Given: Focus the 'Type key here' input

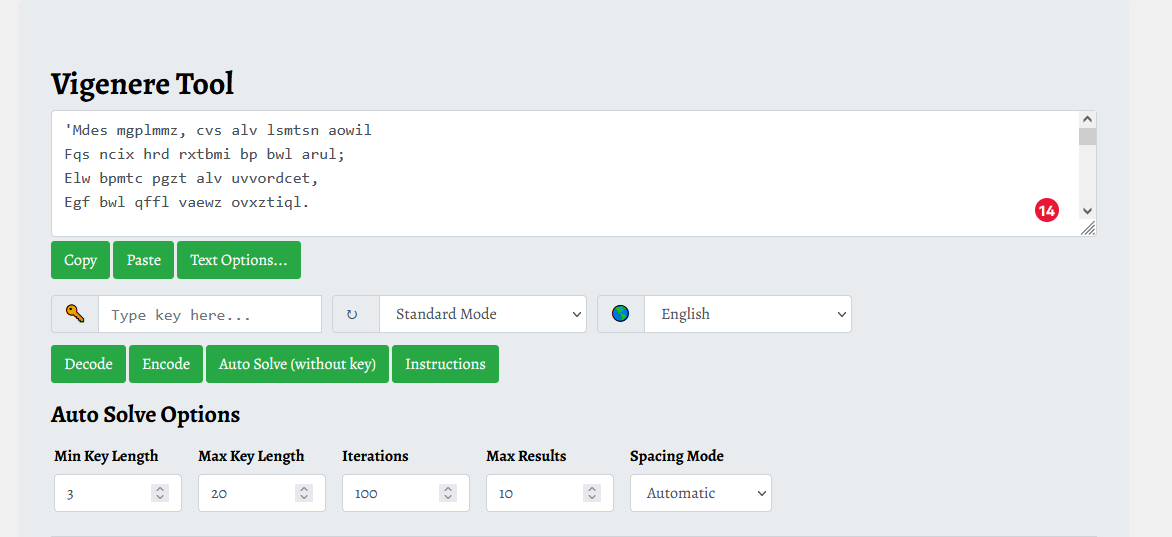Looking at the screenshot, I should click(210, 314).
